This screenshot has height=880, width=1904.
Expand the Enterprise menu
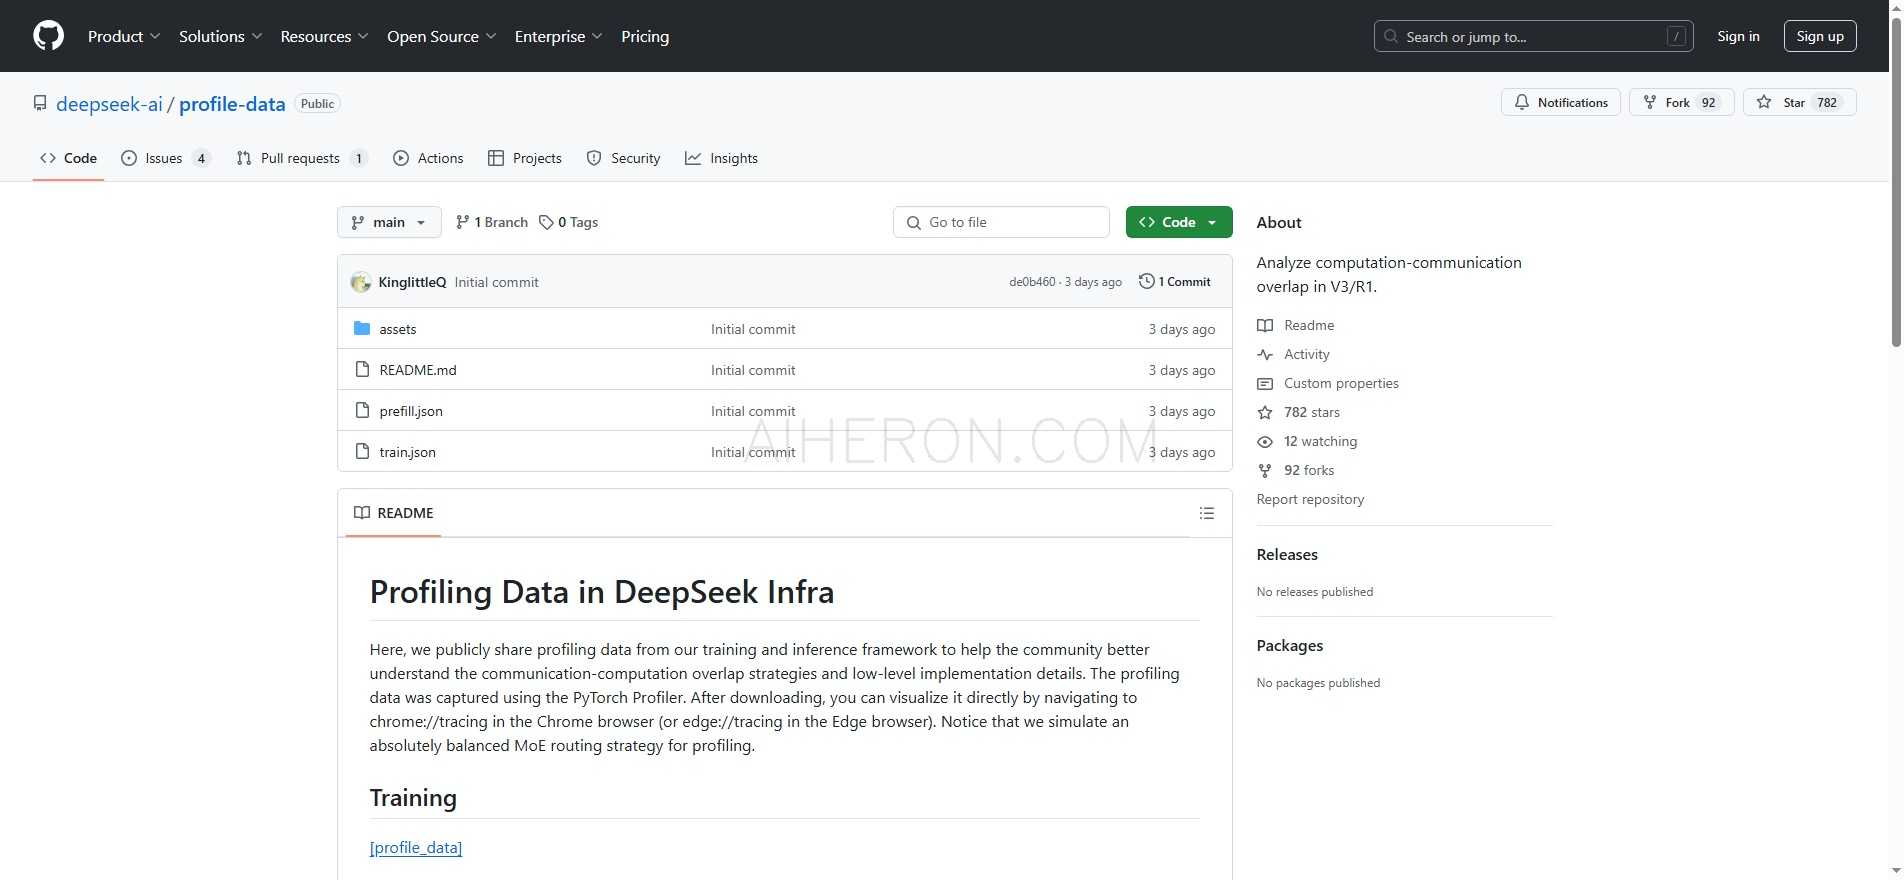(x=559, y=36)
